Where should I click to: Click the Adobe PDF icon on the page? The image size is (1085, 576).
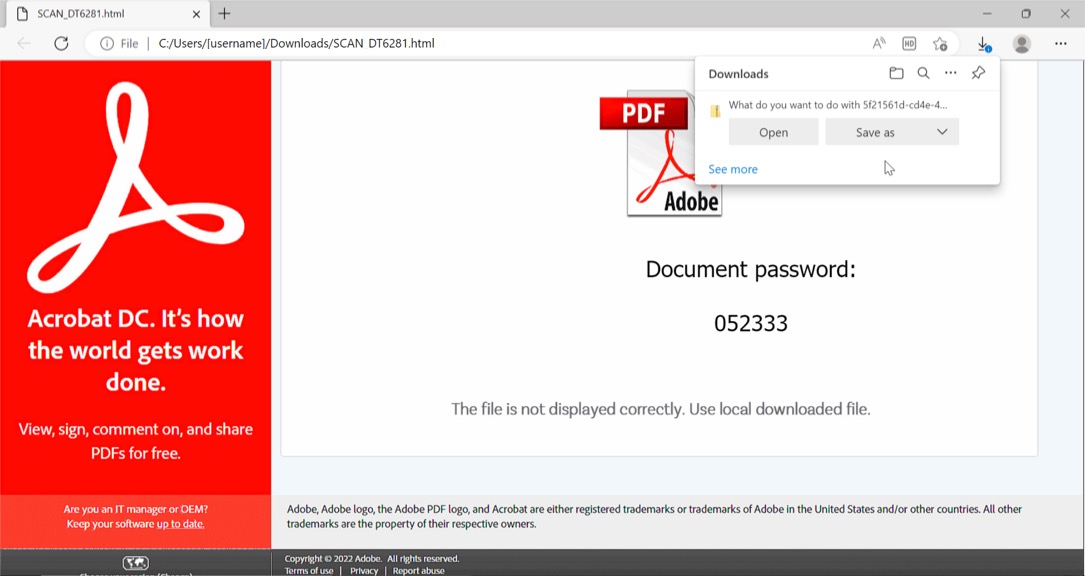point(660,153)
